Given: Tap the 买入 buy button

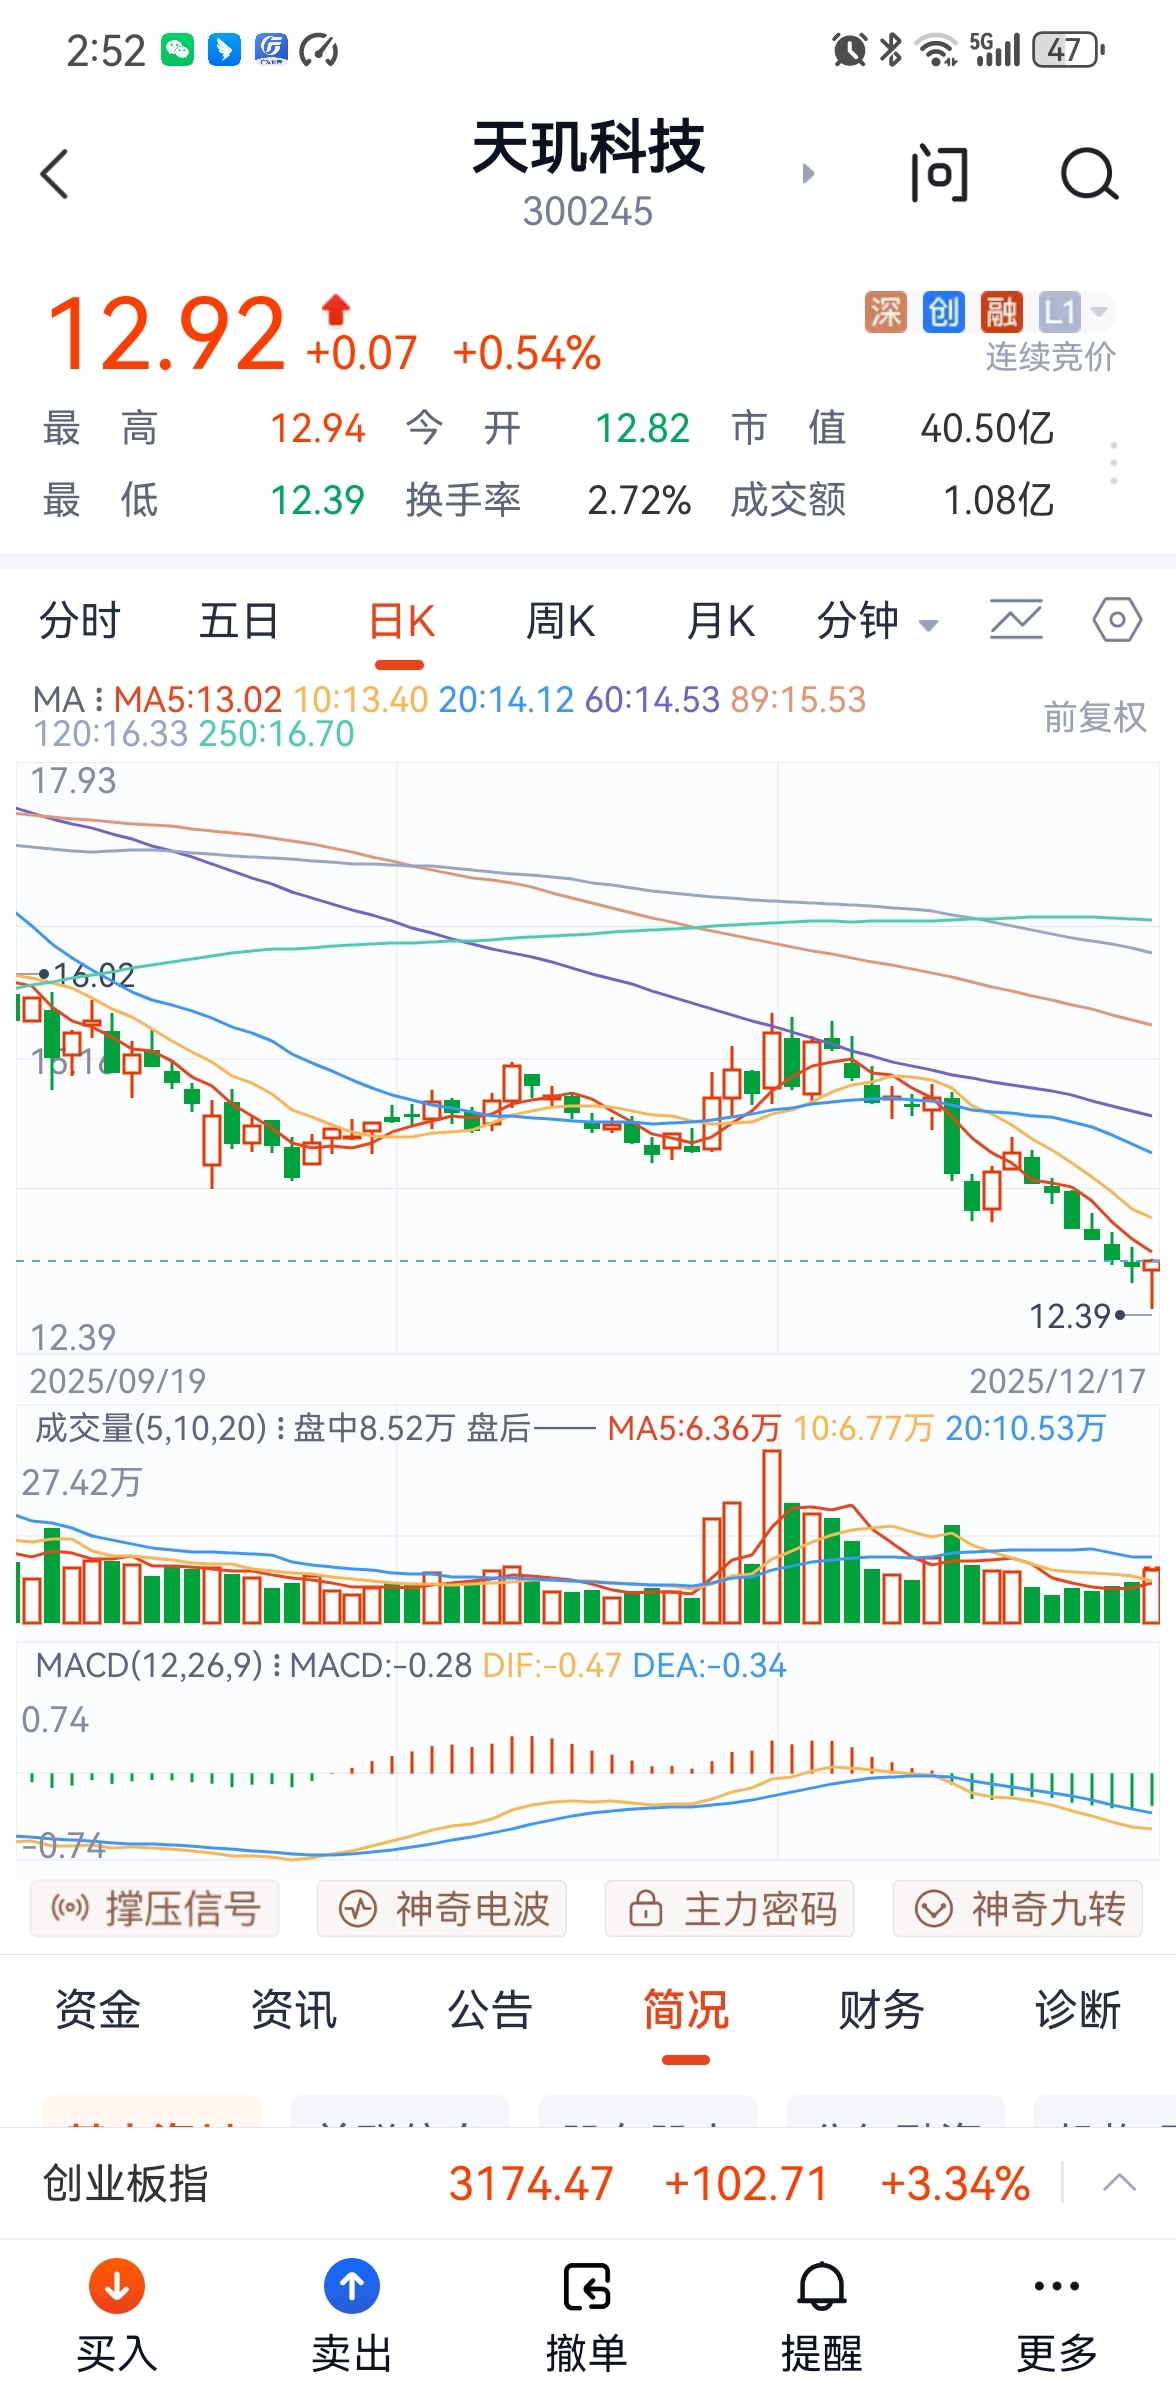Looking at the screenshot, I should [x=117, y=2316].
